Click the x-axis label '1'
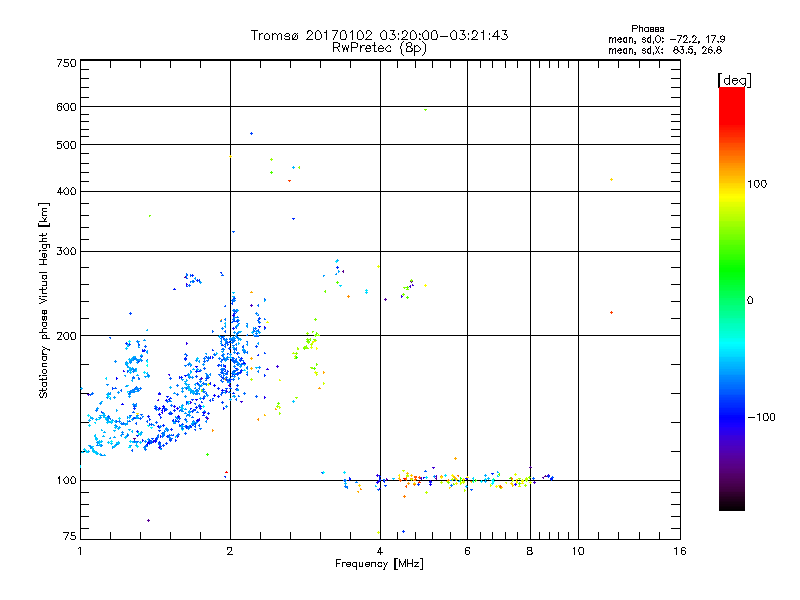800x600 pixels. (80, 551)
